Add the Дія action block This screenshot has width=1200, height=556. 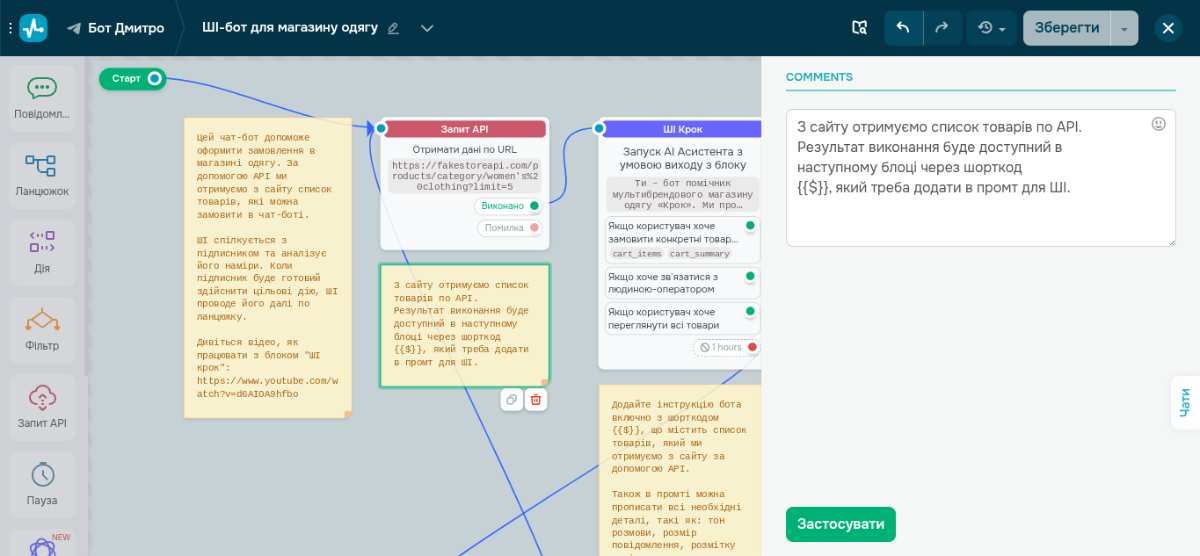[42, 253]
